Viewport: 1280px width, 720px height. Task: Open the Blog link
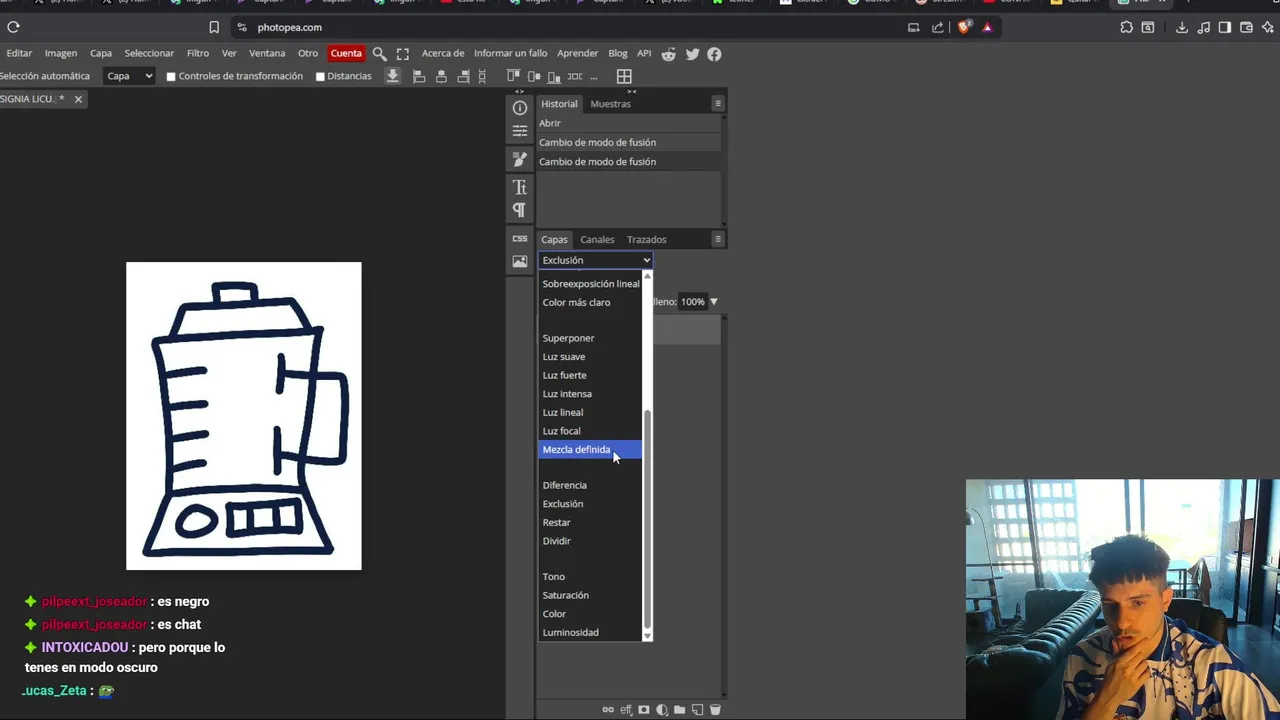618,54
